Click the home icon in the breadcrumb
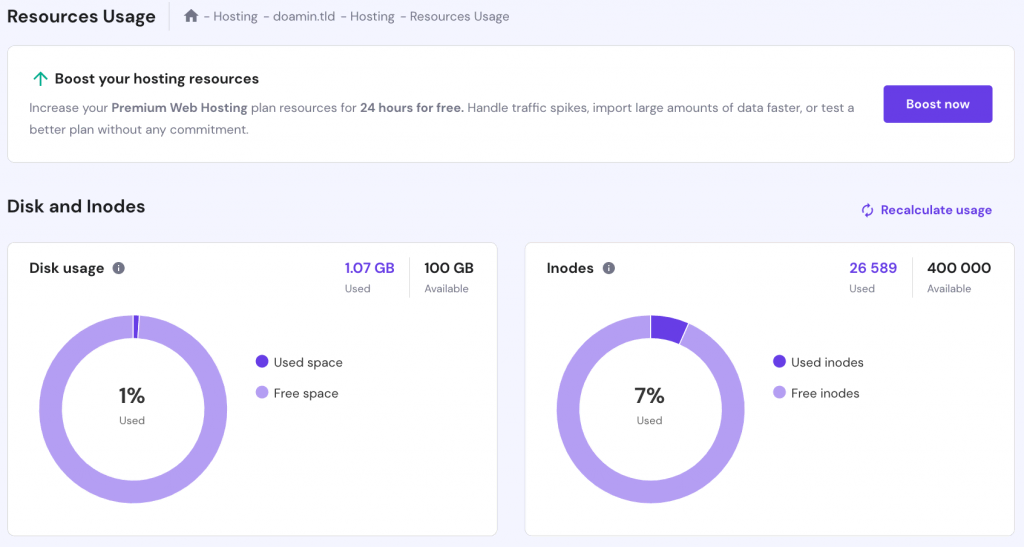 [191, 16]
